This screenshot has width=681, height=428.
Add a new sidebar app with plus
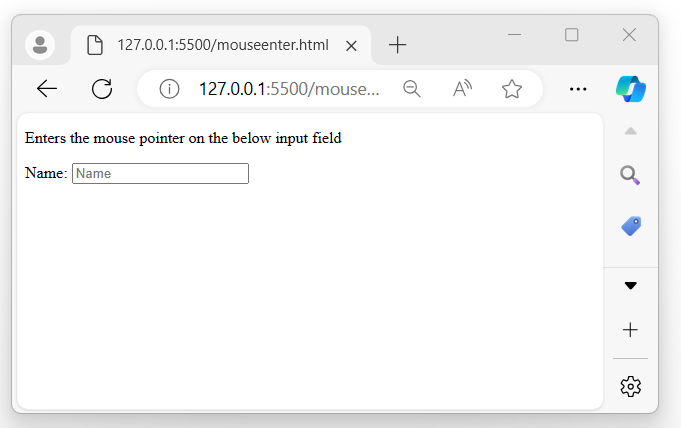[x=630, y=330]
